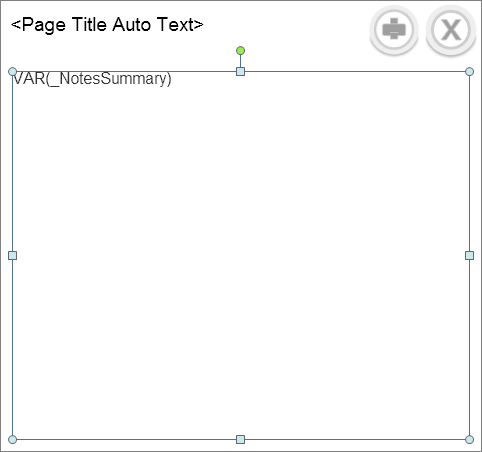This screenshot has height=452, width=482.
Task: Click the printer icon button
Action: [x=394, y=30]
